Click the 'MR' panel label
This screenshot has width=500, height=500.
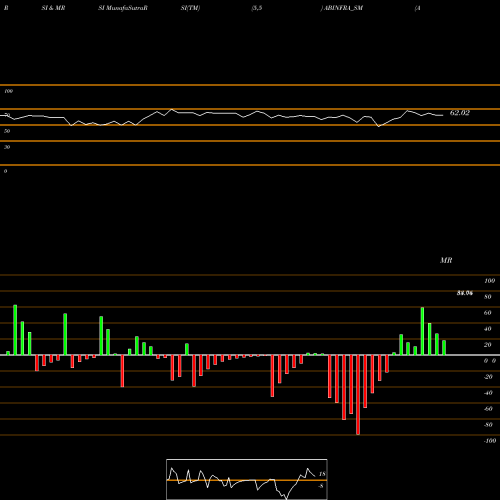click(x=446, y=260)
